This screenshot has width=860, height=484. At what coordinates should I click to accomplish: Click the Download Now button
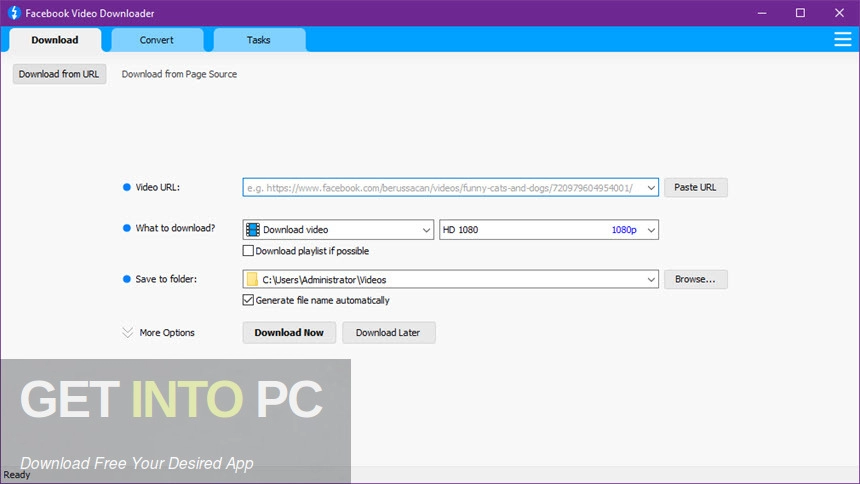(x=289, y=333)
